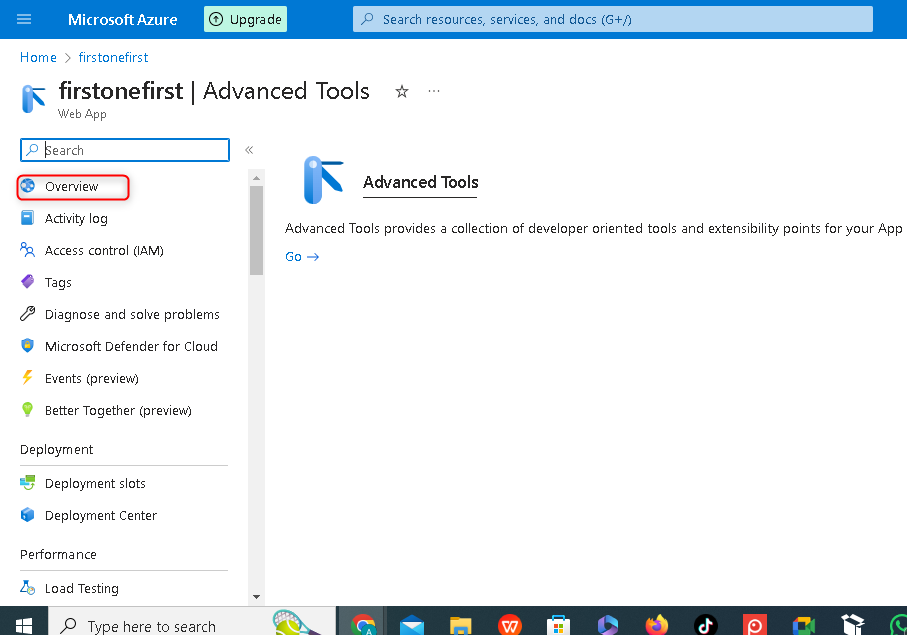
Task: Open the Tags menu item
Action: [58, 283]
